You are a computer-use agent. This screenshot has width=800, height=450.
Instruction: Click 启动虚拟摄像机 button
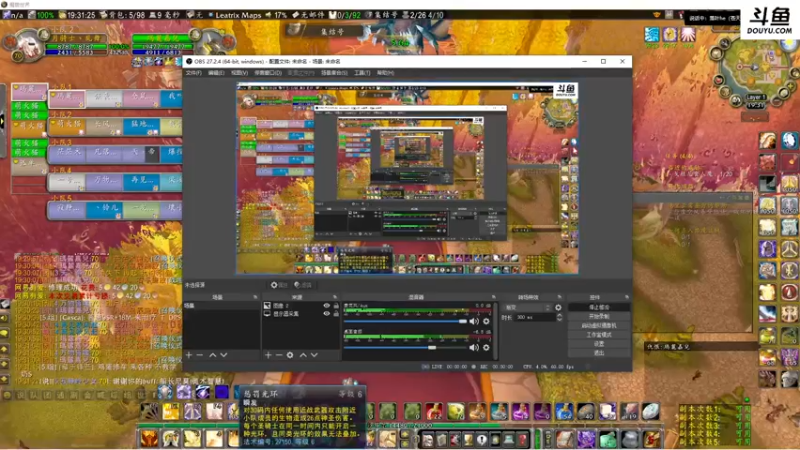(598, 326)
